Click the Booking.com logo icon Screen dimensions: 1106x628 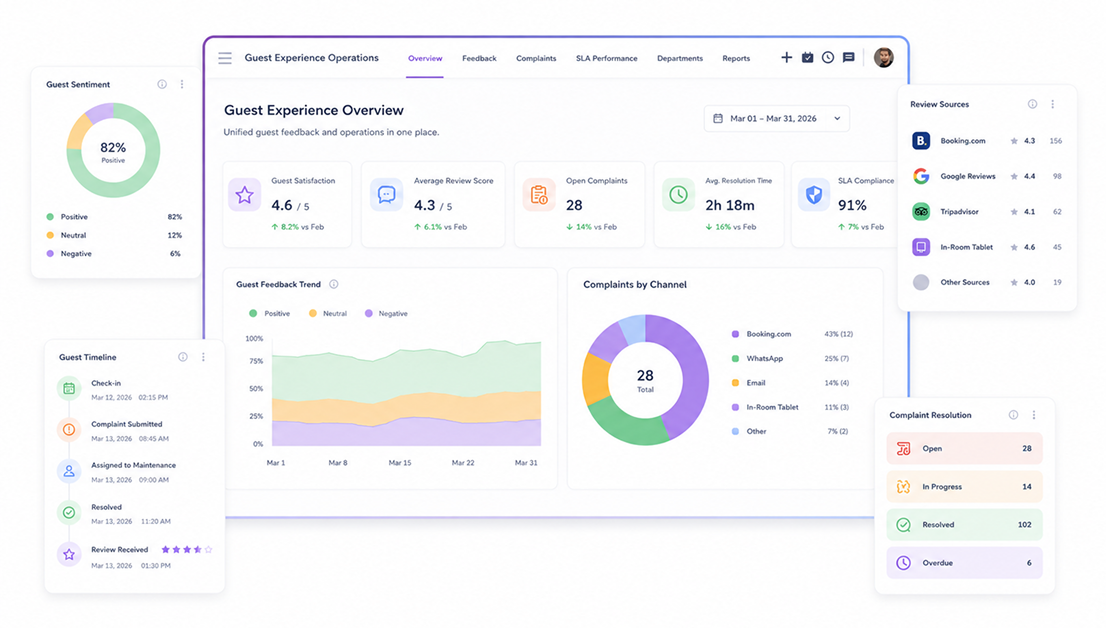(x=920, y=140)
